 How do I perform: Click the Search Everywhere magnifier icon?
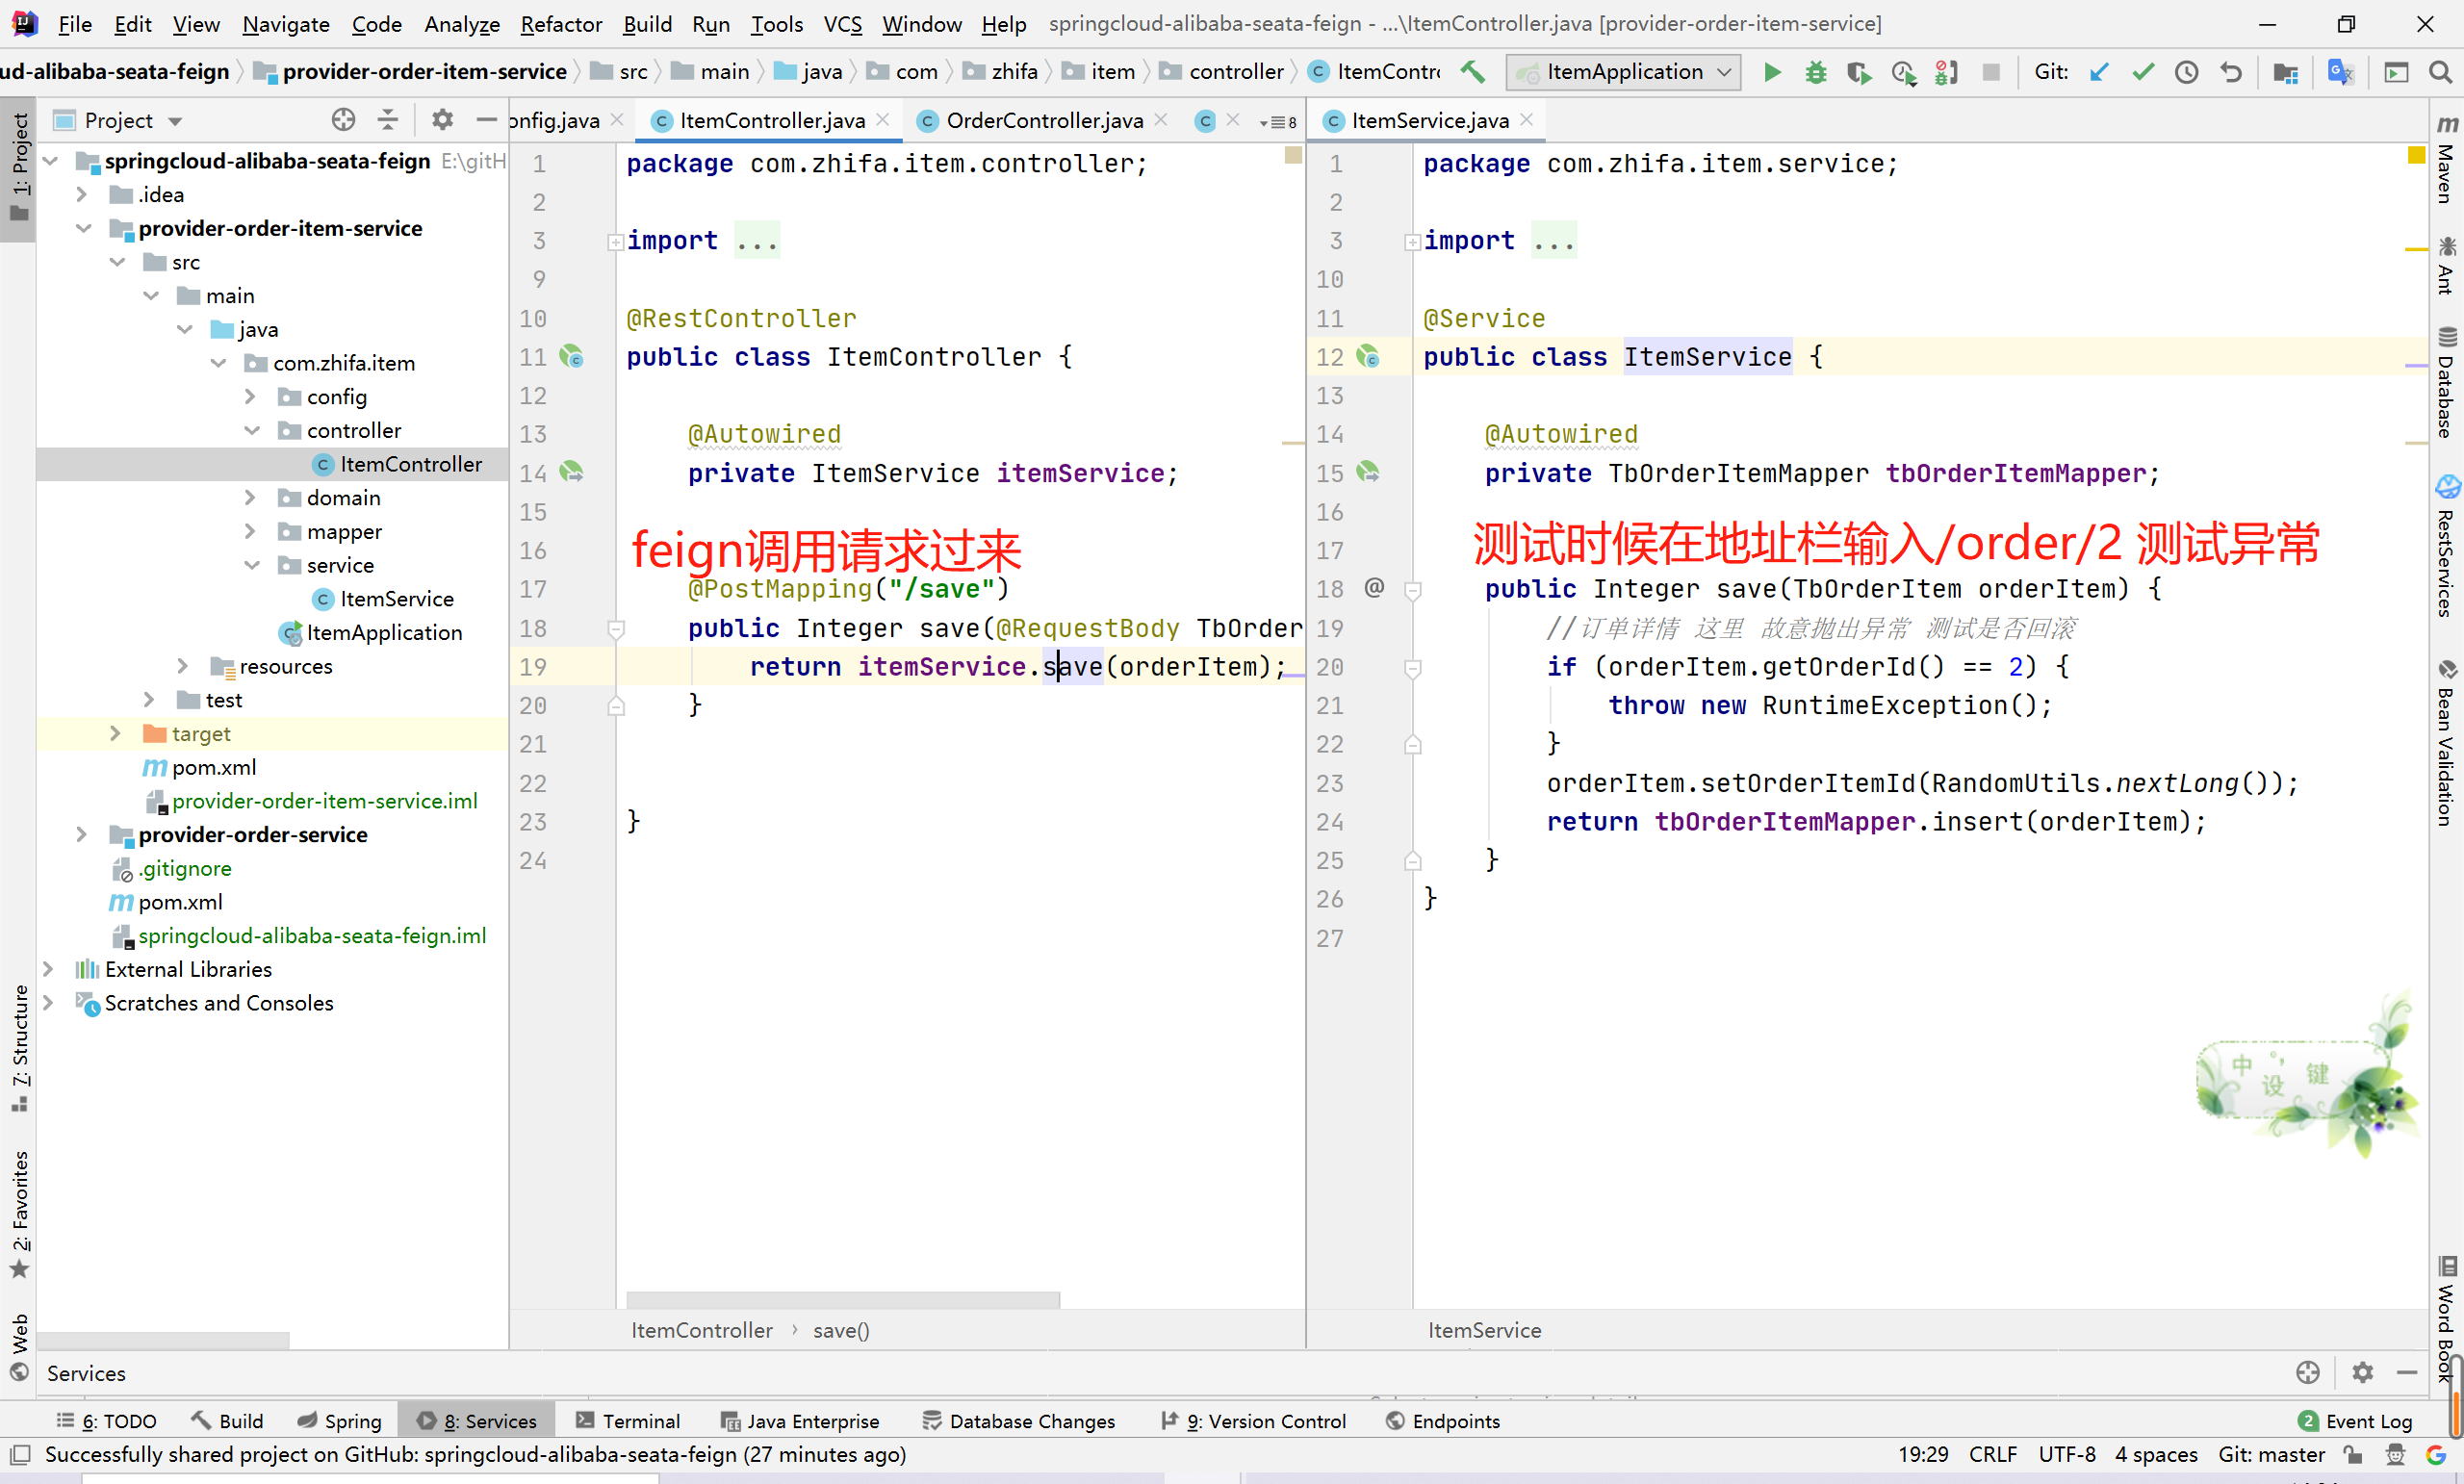[2440, 72]
